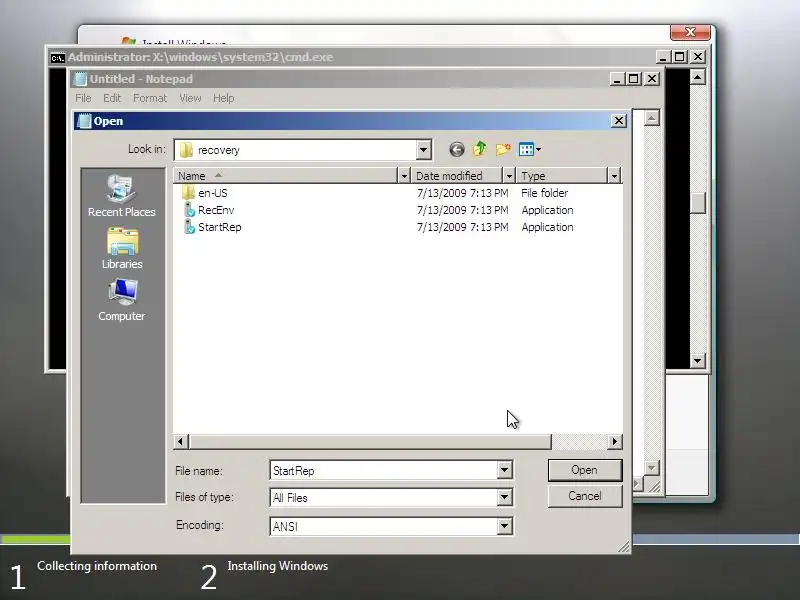Expand the Look in dropdown

coord(423,150)
